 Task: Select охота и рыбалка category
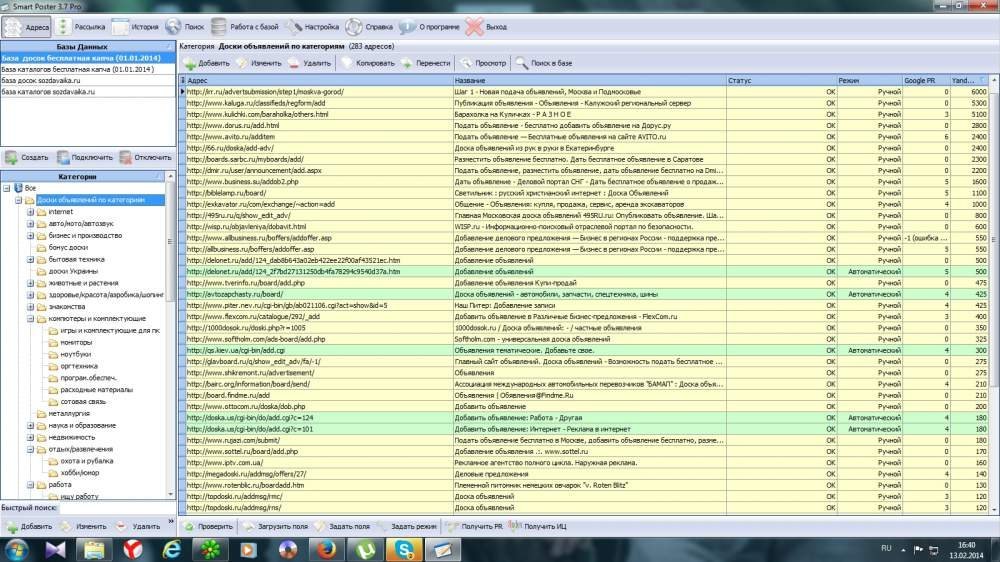point(87,461)
